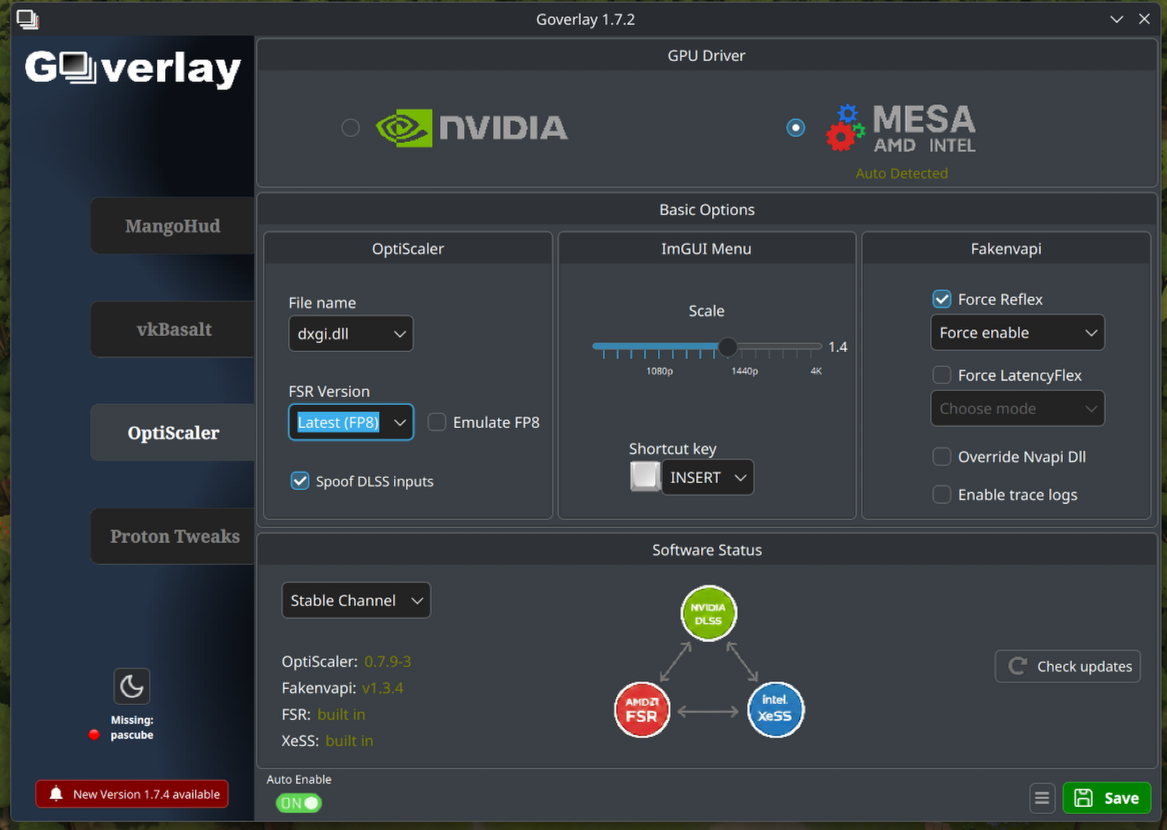Open the Choose mode dropdown
Image resolution: width=1167 pixels, height=830 pixels.
click(x=1017, y=409)
